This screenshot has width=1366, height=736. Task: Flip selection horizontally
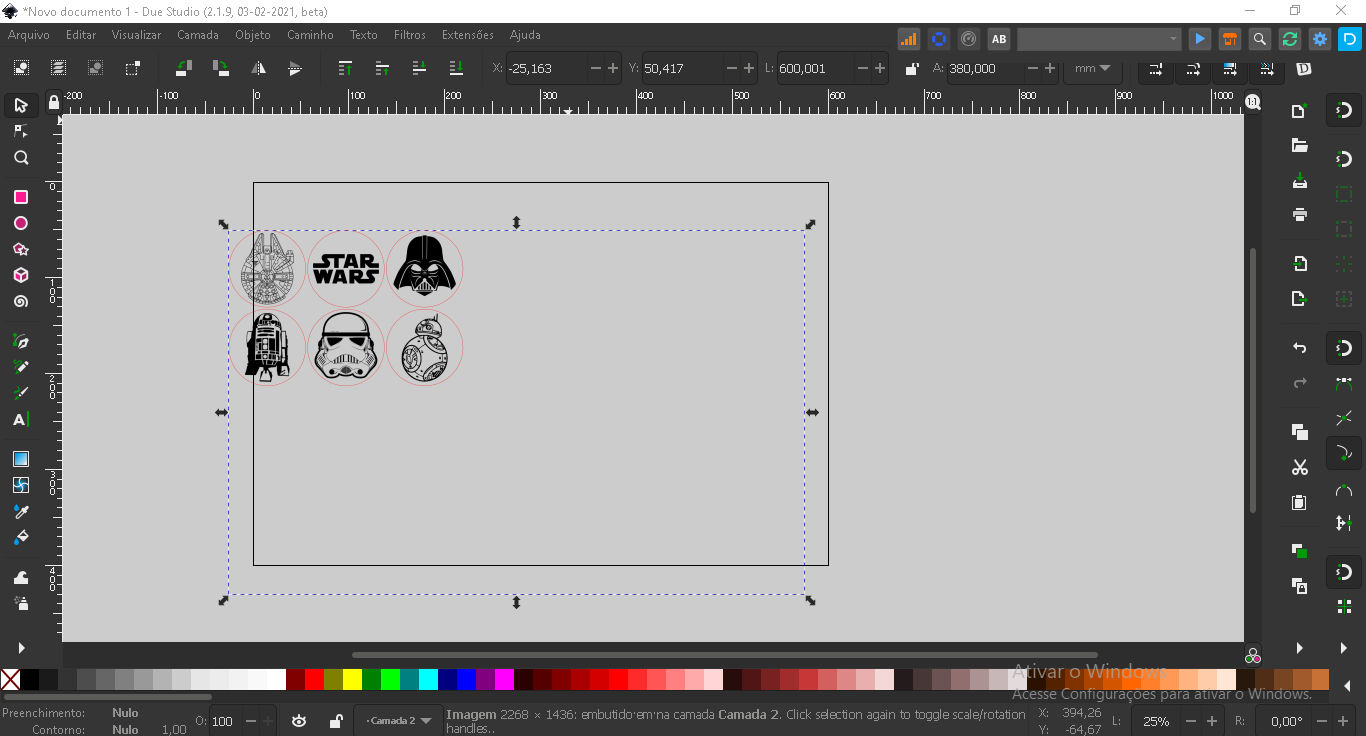[x=258, y=68]
